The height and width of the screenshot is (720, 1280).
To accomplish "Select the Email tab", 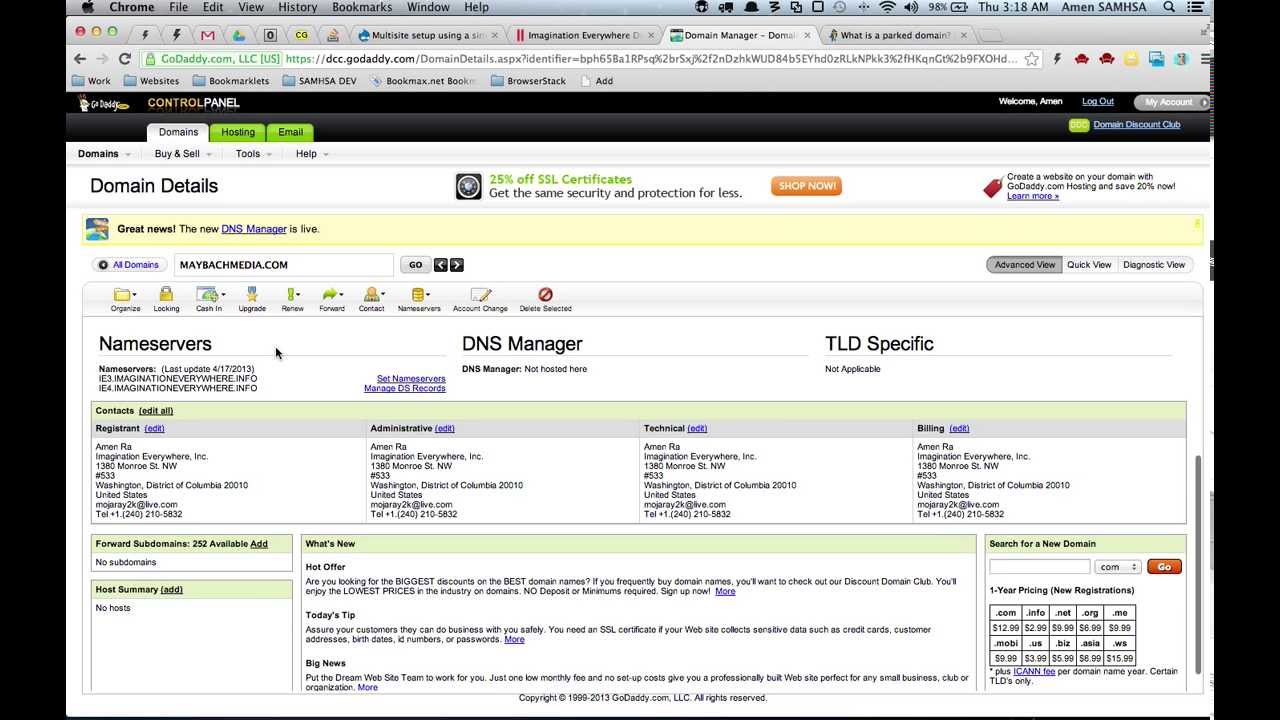I will (x=290, y=132).
